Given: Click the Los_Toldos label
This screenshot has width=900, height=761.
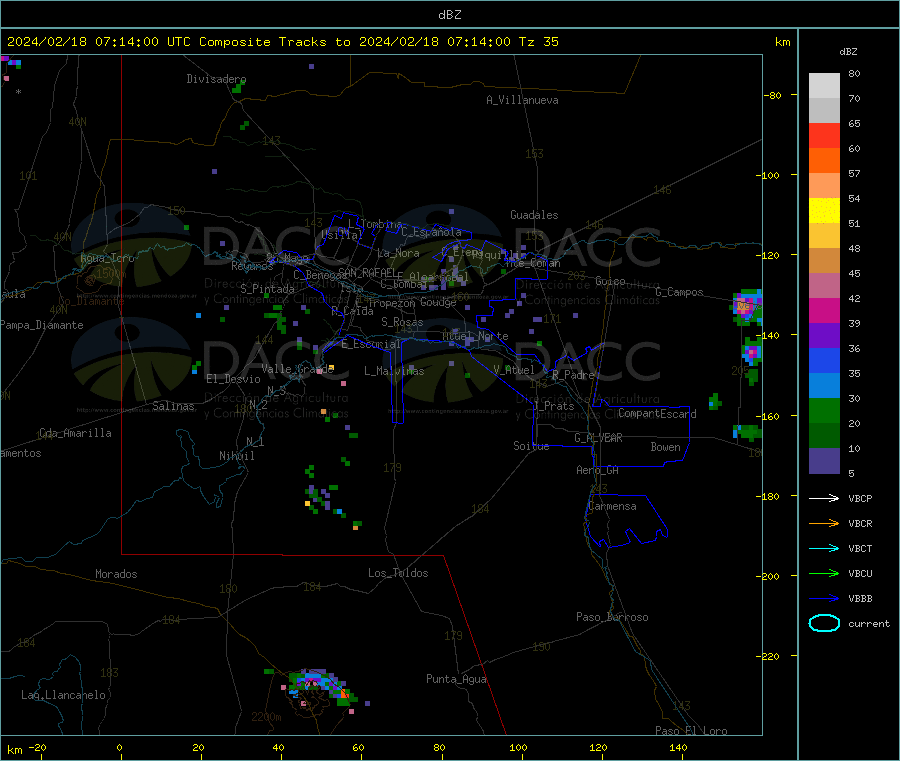Looking at the screenshot, I should (x=398, y=573).
